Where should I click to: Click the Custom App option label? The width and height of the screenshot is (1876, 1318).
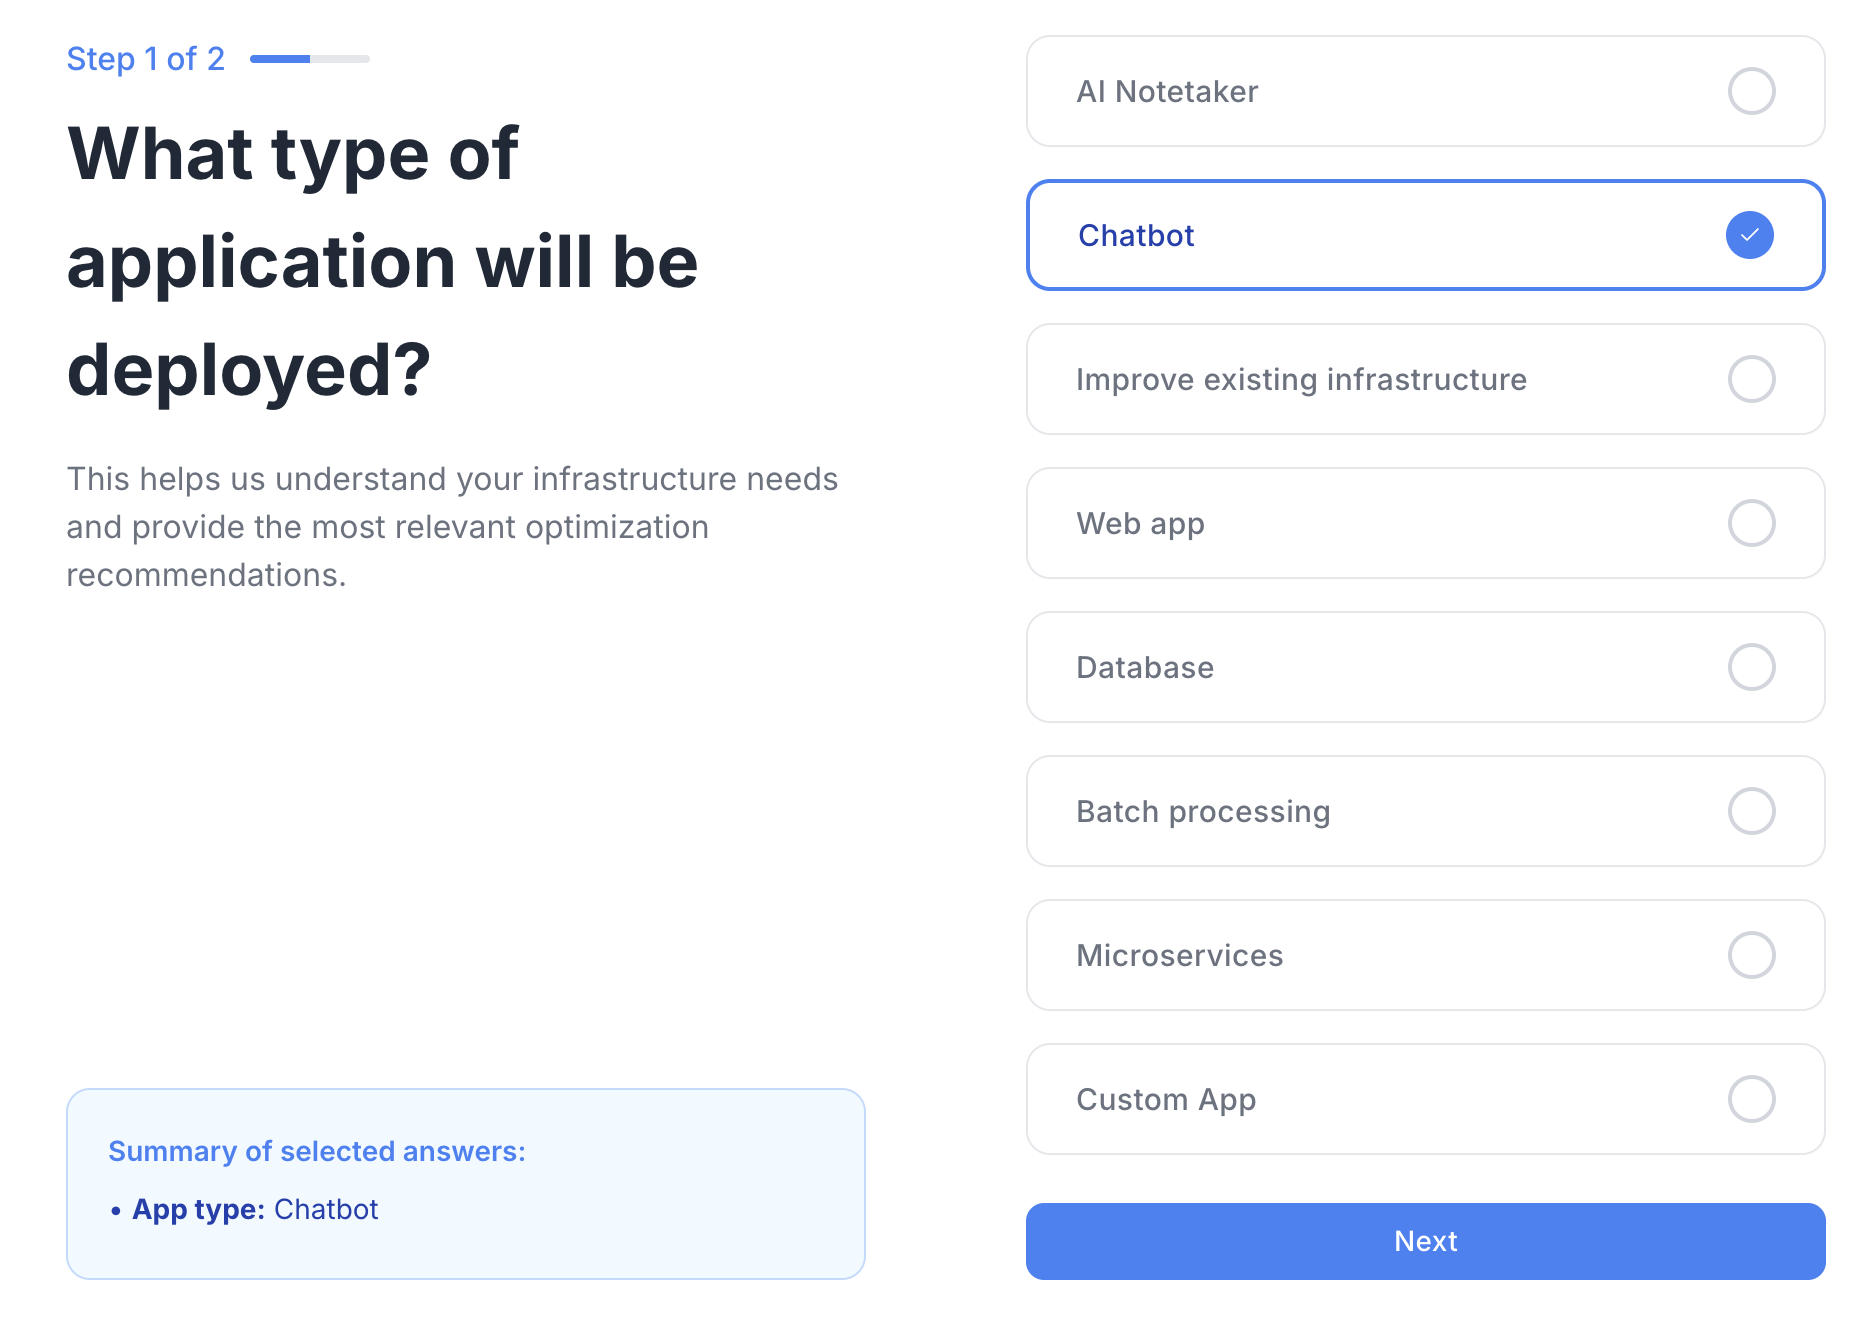1166,1100
